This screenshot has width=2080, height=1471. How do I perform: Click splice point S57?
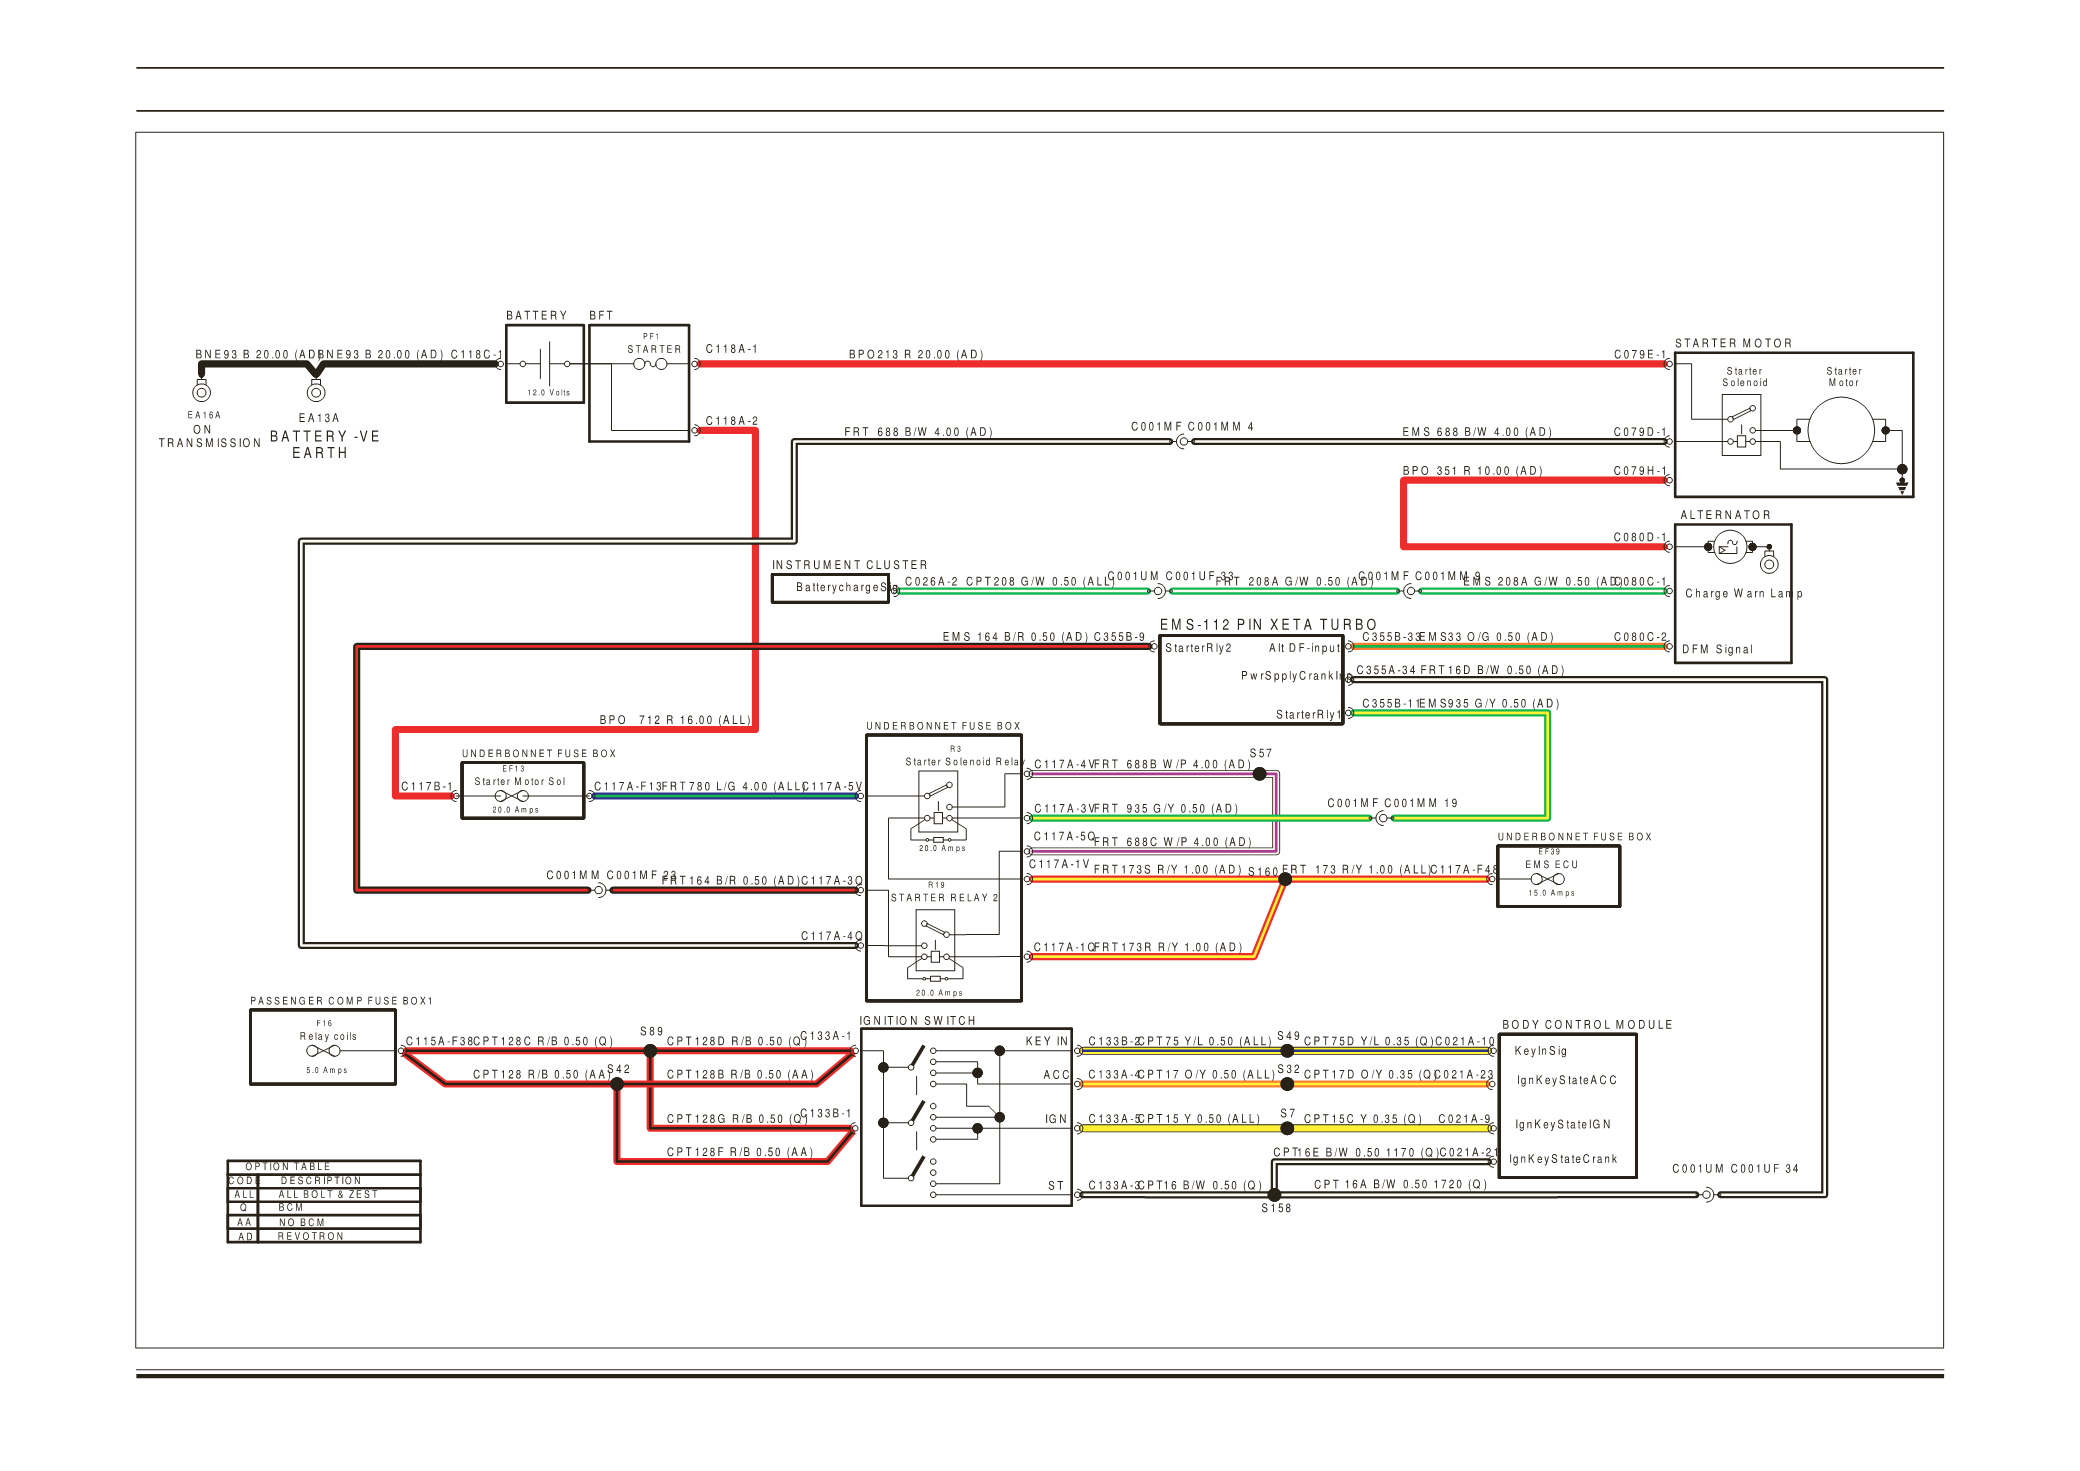click(x=1260, y=774)
